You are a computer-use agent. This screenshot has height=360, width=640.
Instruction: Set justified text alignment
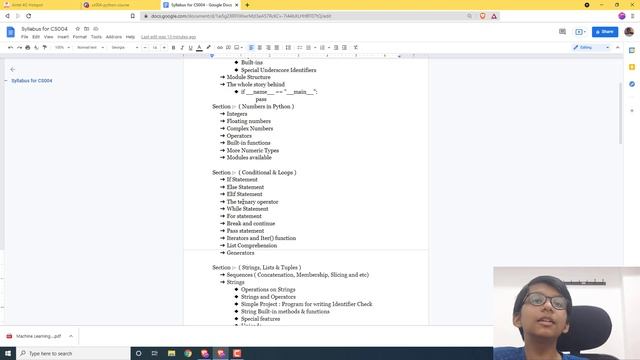click(277, 48)
